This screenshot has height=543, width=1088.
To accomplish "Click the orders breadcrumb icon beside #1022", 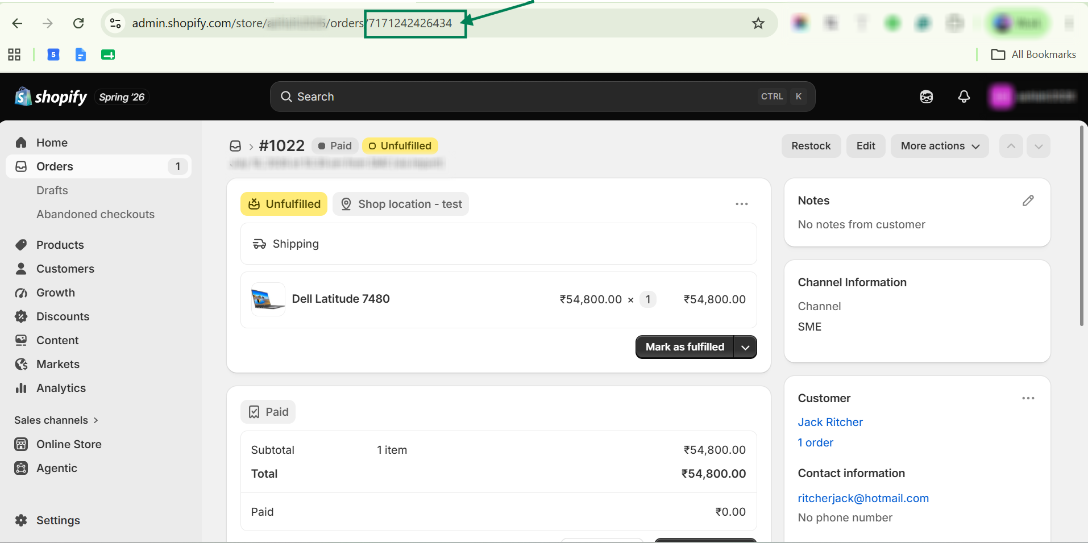I will point(235,146).
